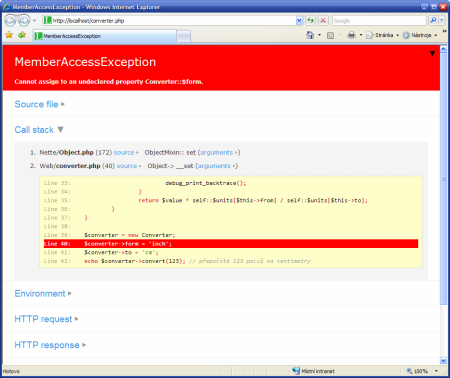Click the MemberAccessException heading
The image size is (450, 378).
85,62
